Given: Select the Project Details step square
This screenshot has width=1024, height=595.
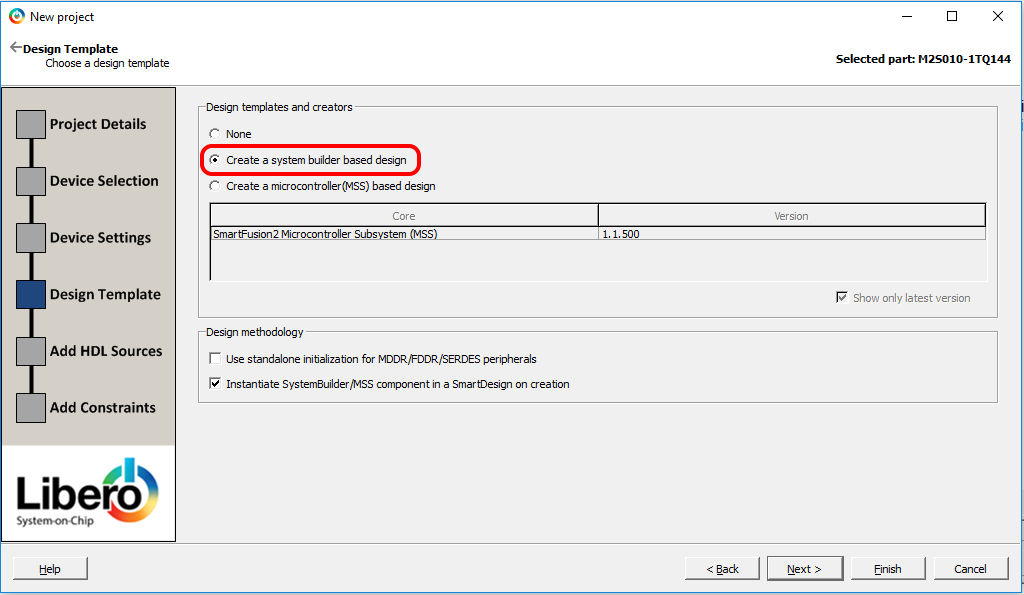Looking at the screenshot, I should click(x=31, y=124).
